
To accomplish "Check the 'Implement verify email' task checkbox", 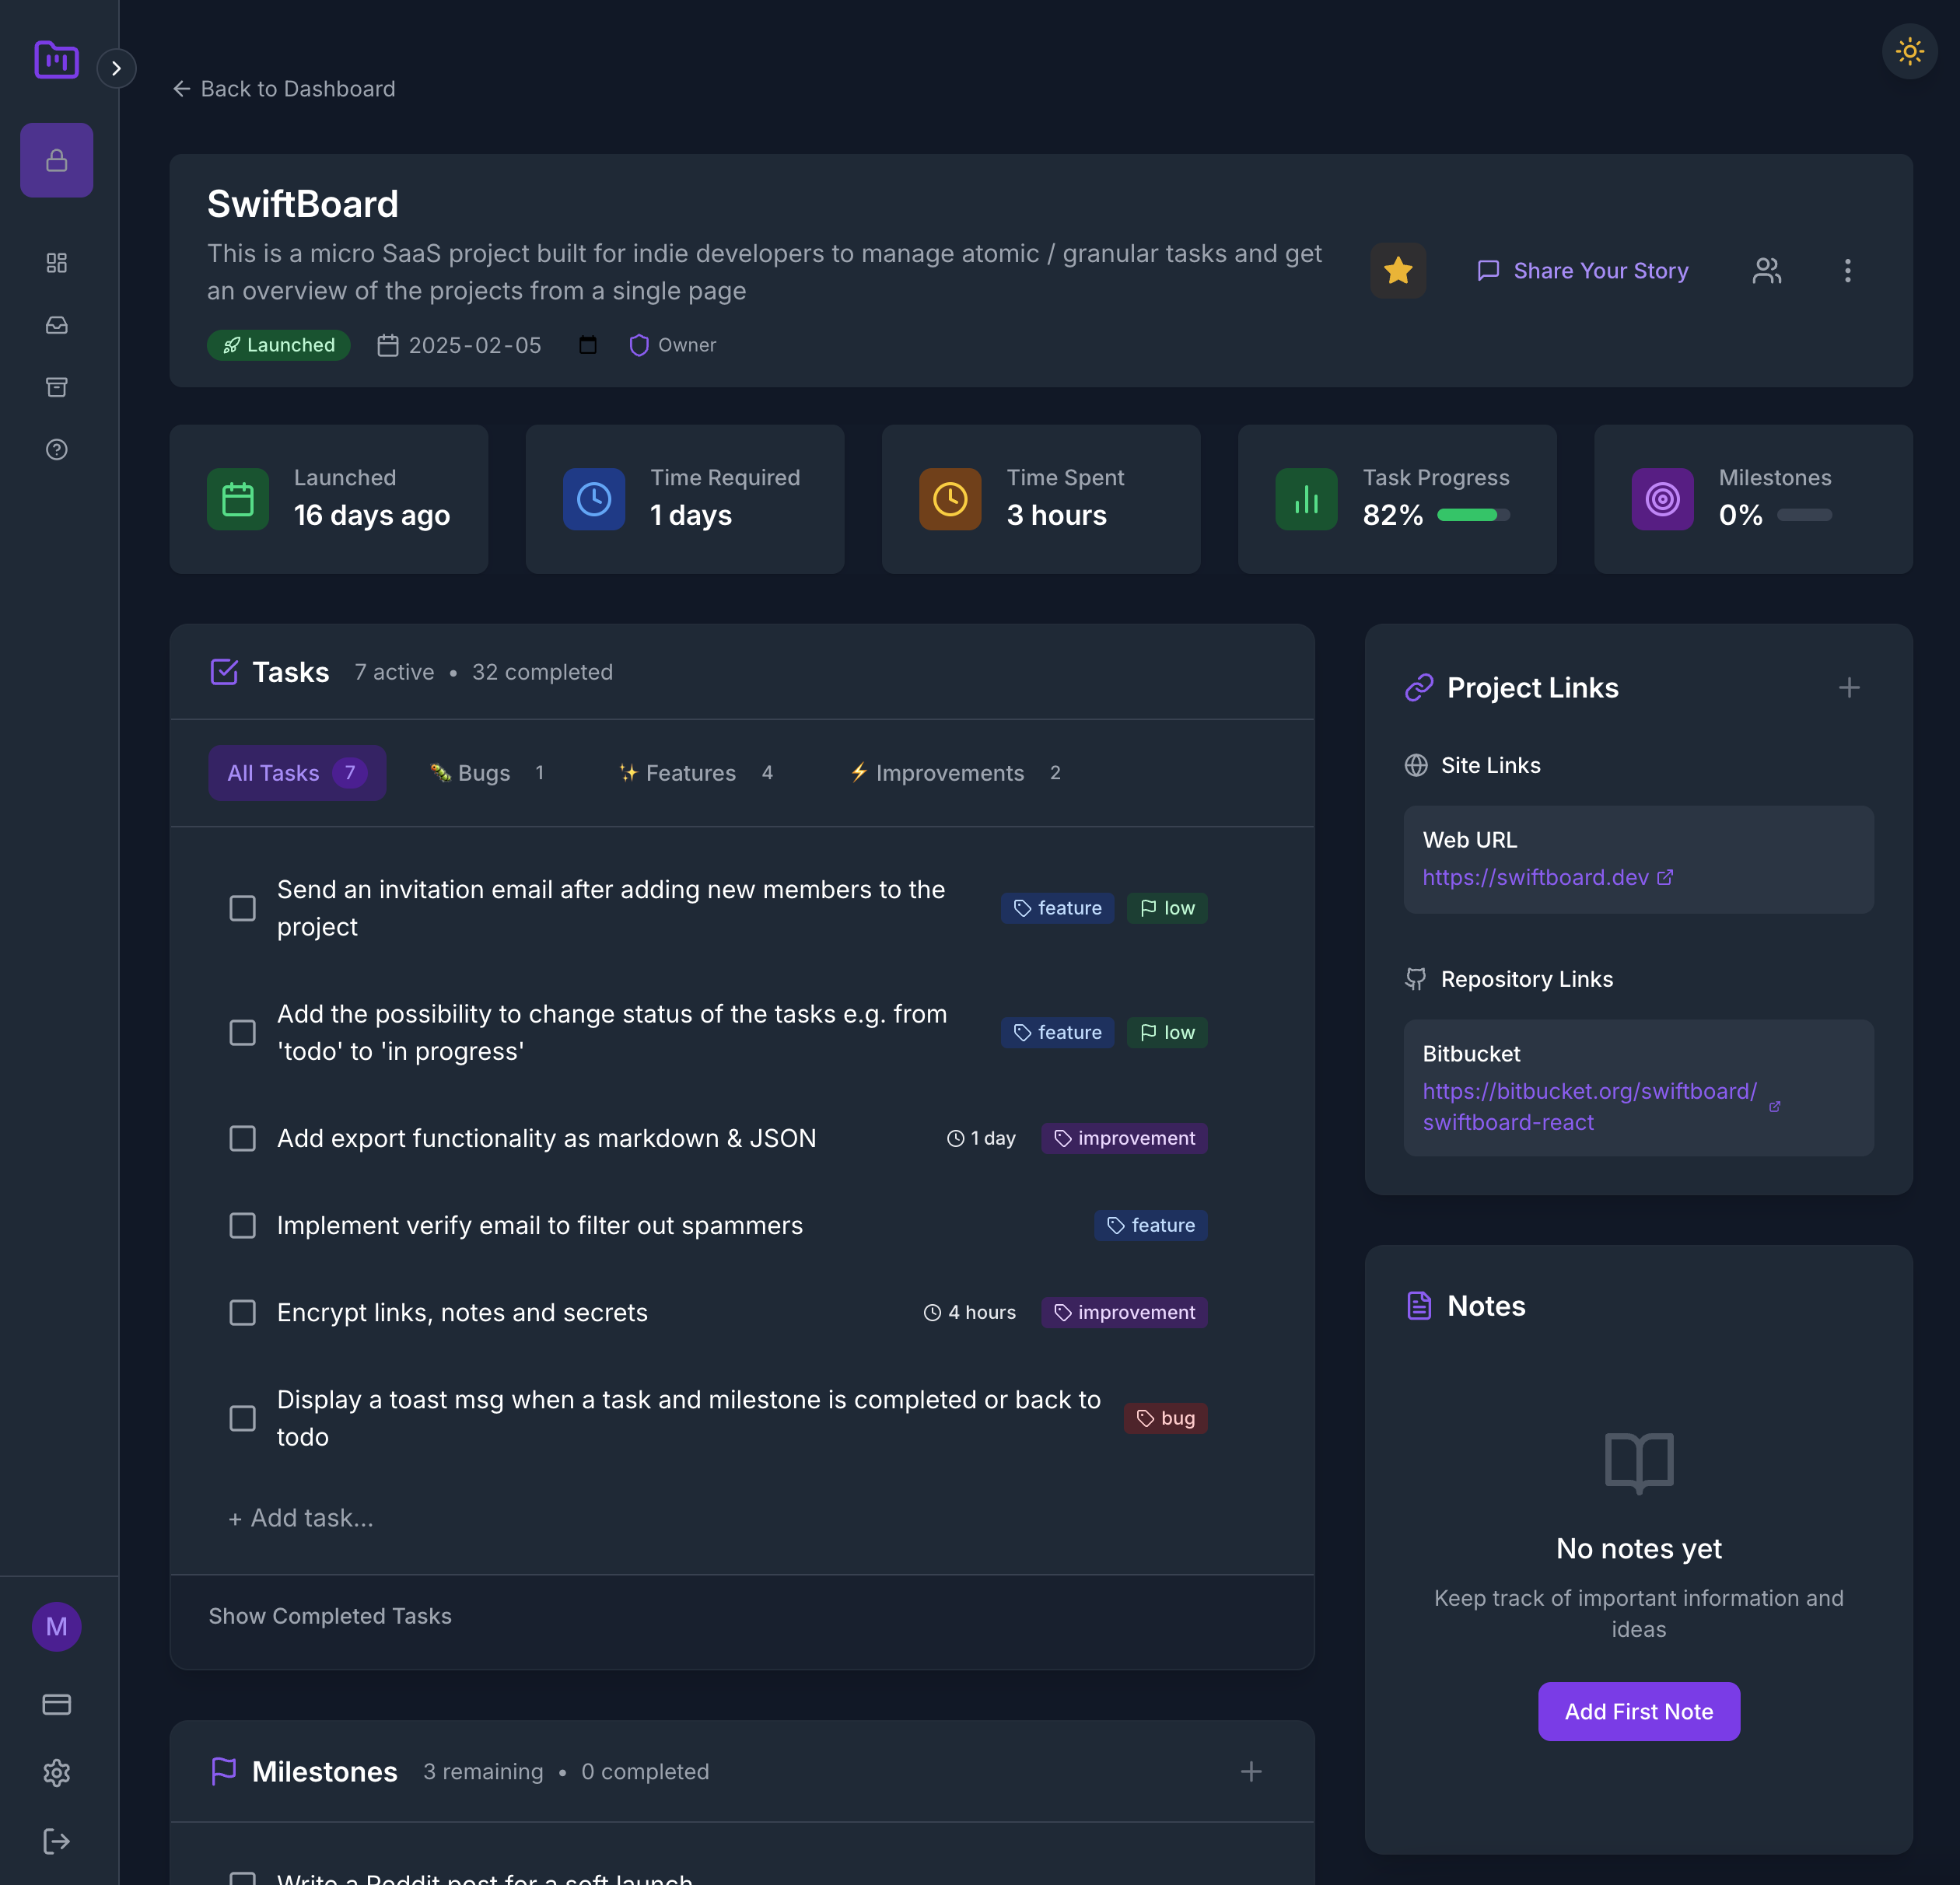I will [242, 1225].
